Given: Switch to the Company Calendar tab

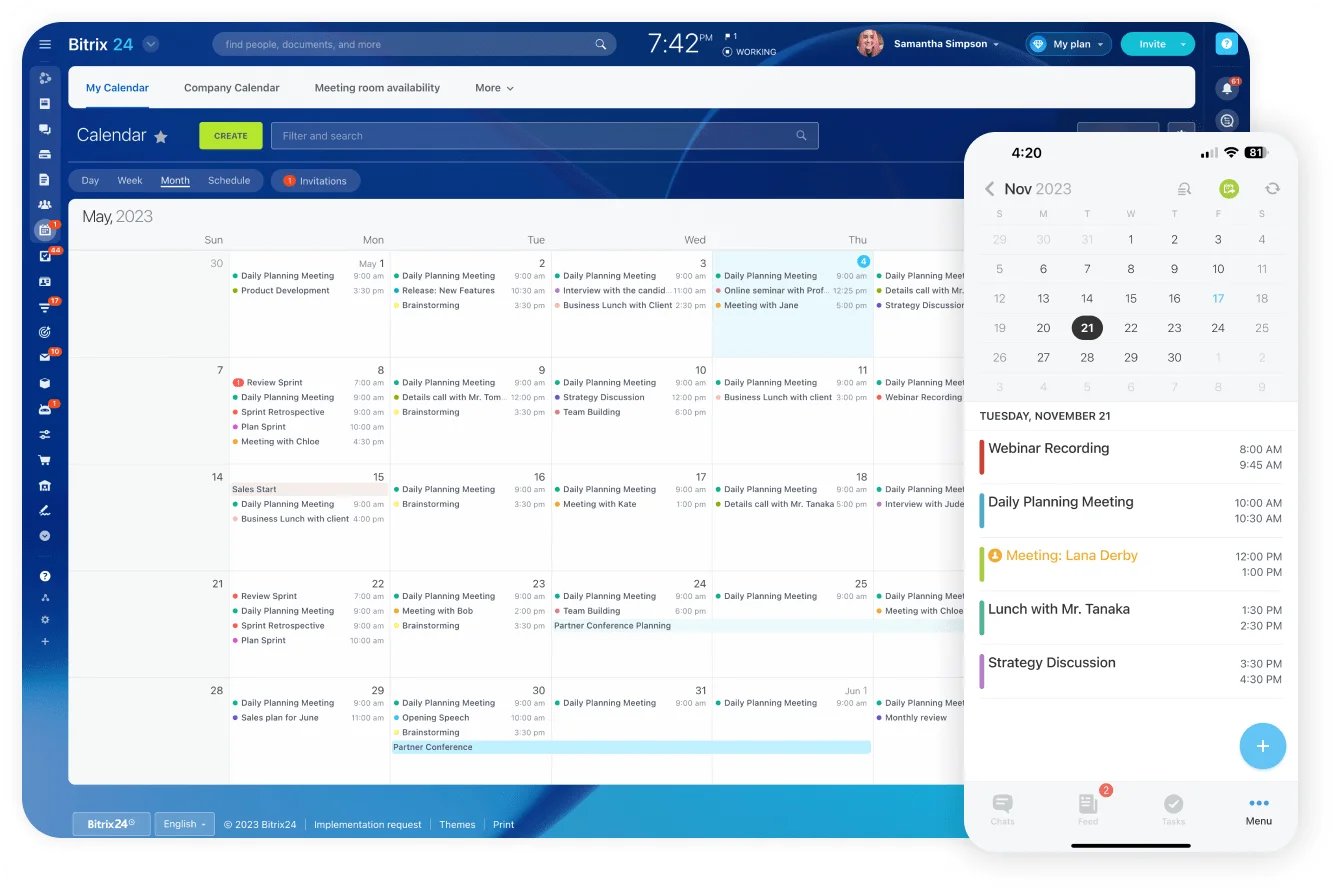Looking at the screenshot, I should pos(231,88).
